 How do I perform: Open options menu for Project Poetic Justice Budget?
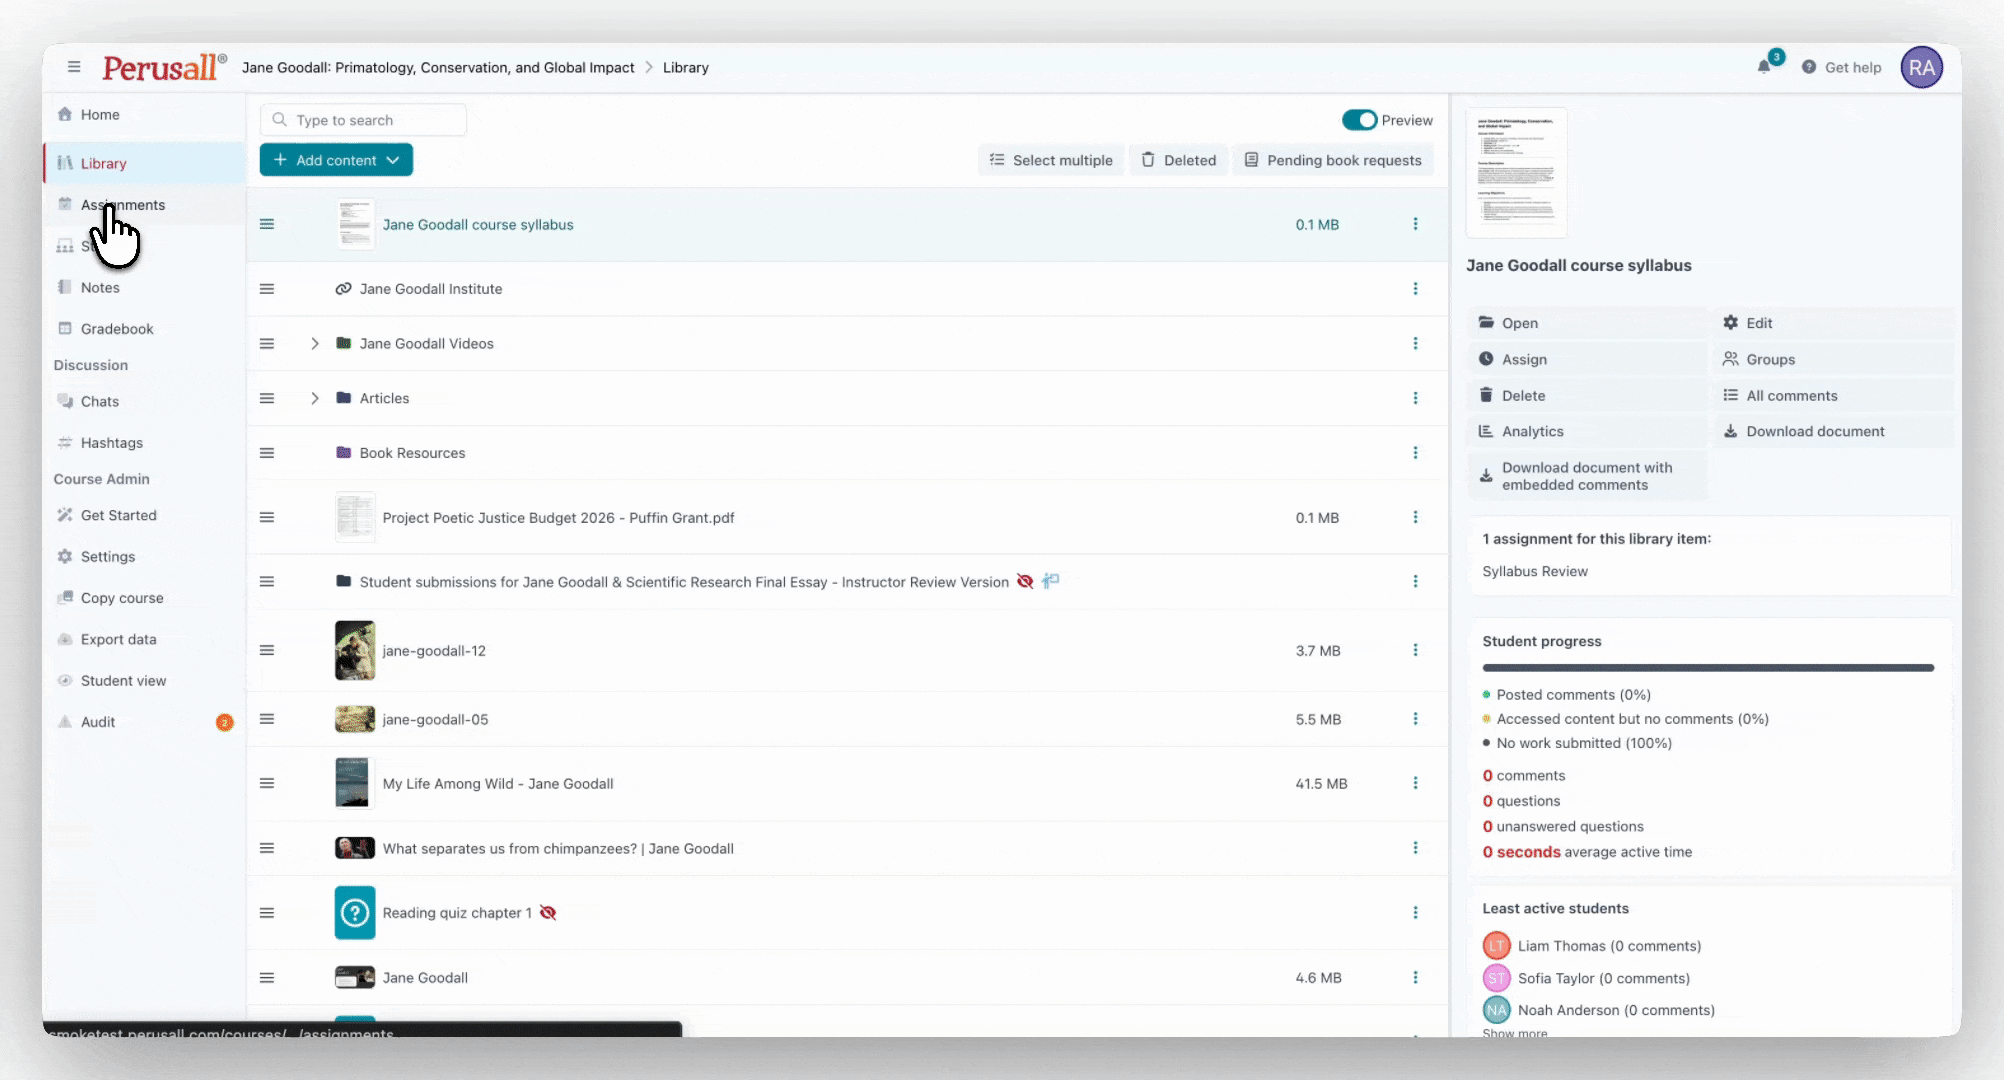coord(1415,518)
